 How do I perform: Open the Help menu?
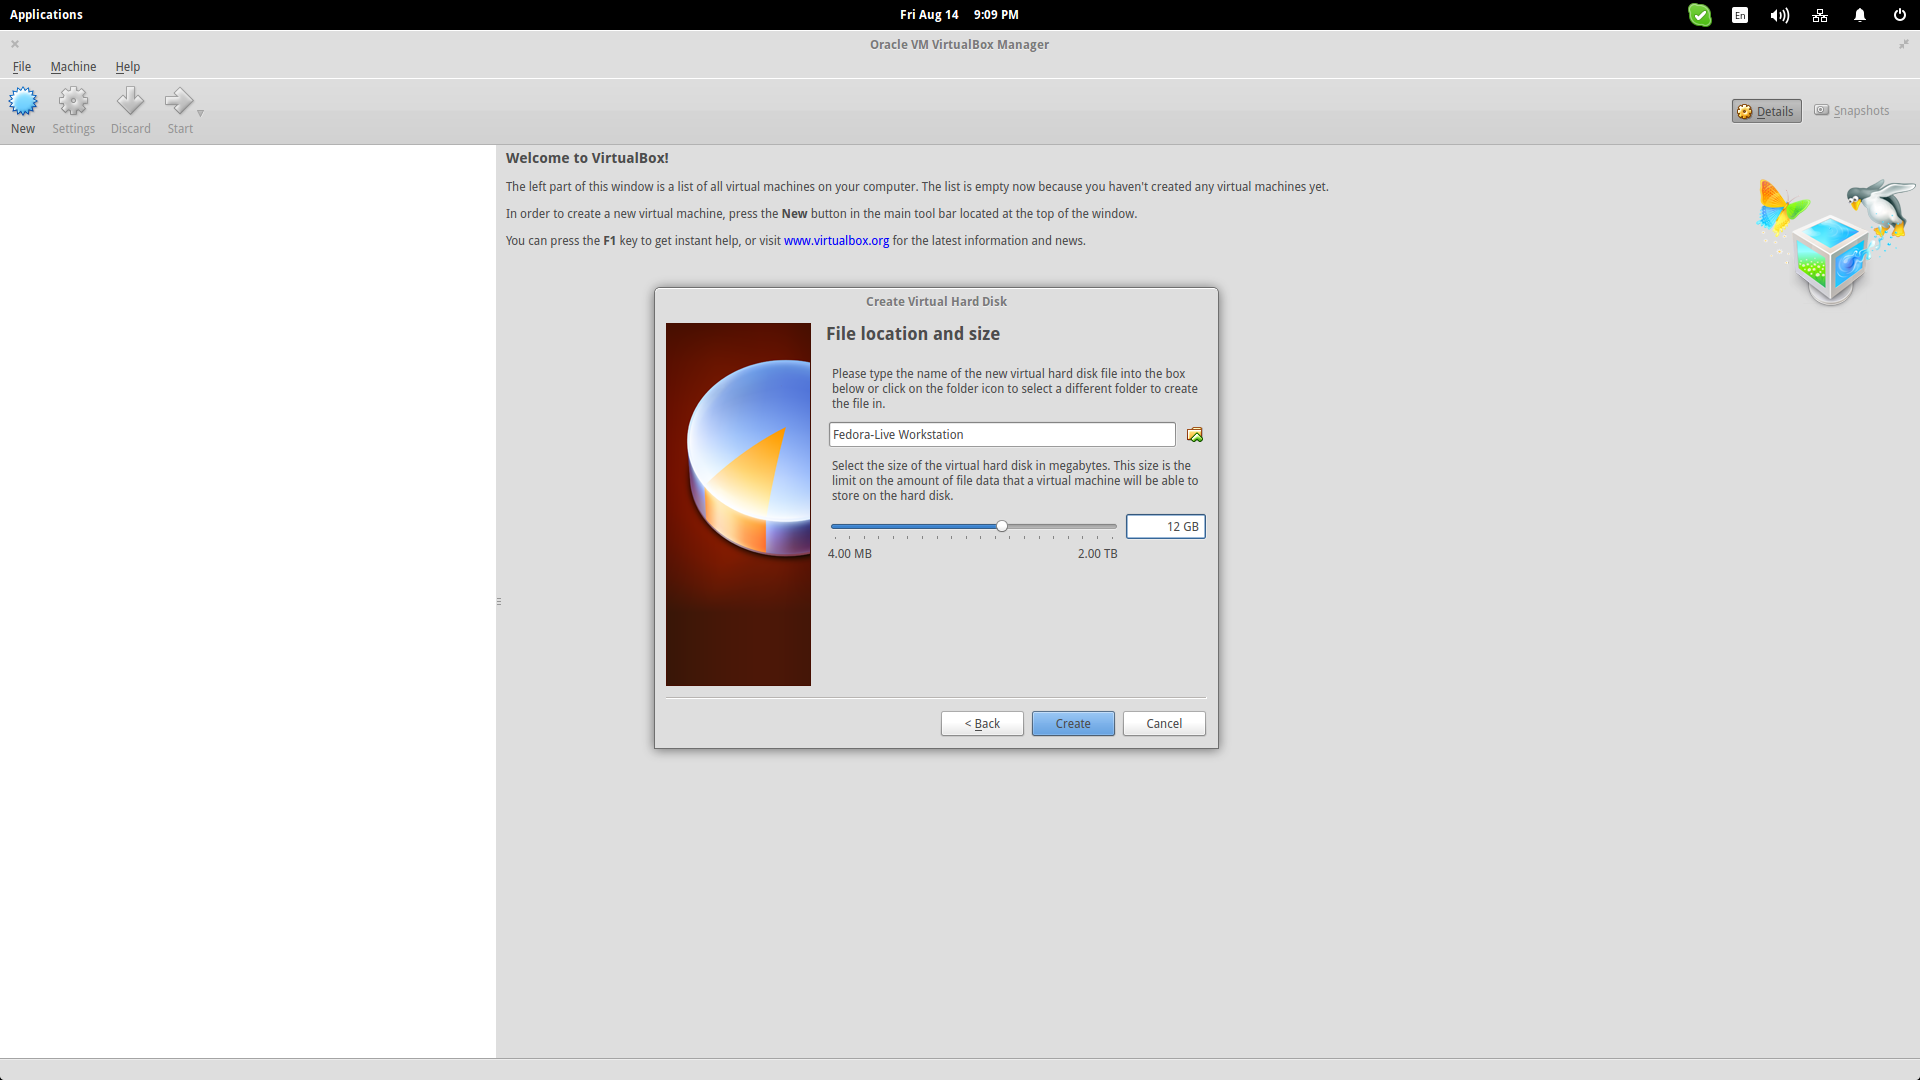coord(127,67)
